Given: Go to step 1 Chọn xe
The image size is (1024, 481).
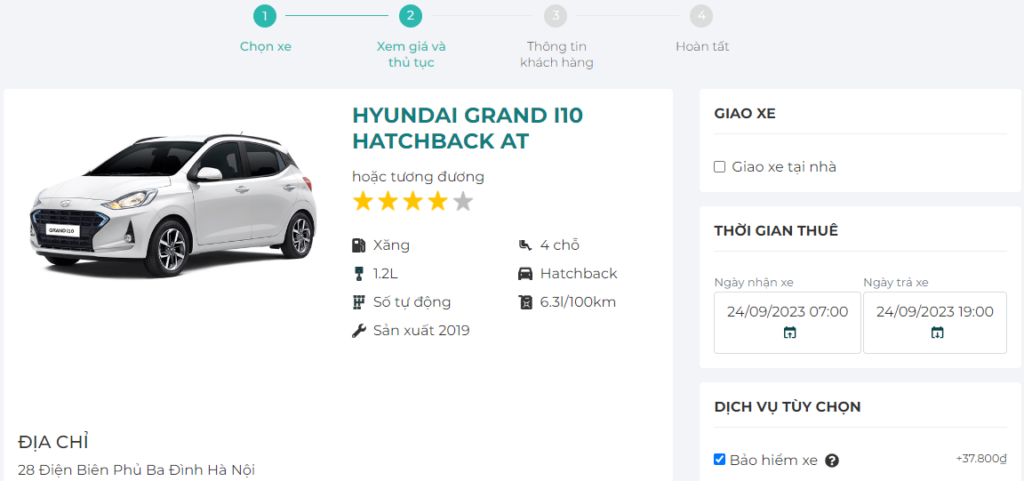Looking at the screenshot, I should tap(264, 16).
